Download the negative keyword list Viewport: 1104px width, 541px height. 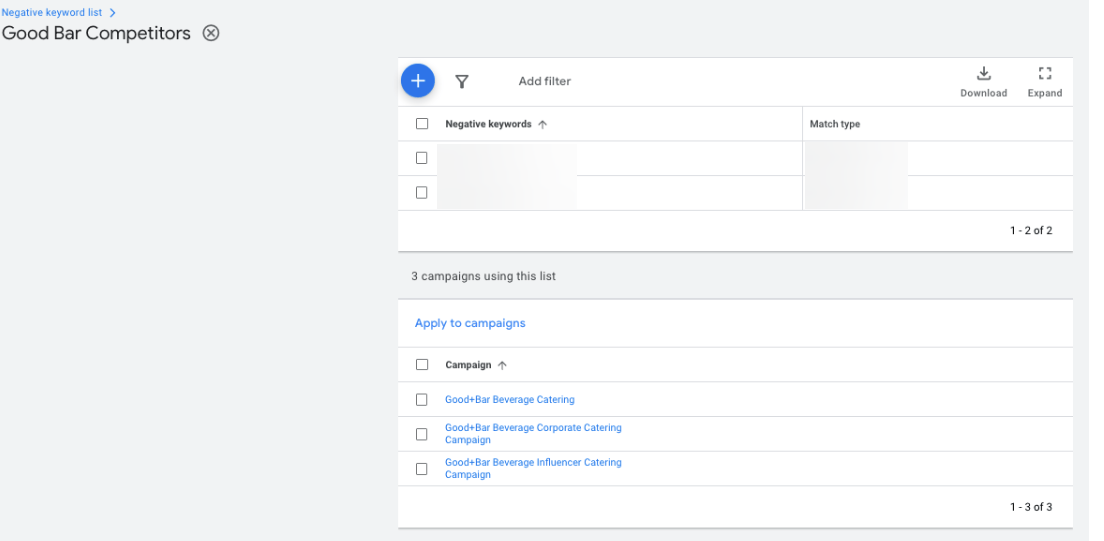[x=983, y=81]
